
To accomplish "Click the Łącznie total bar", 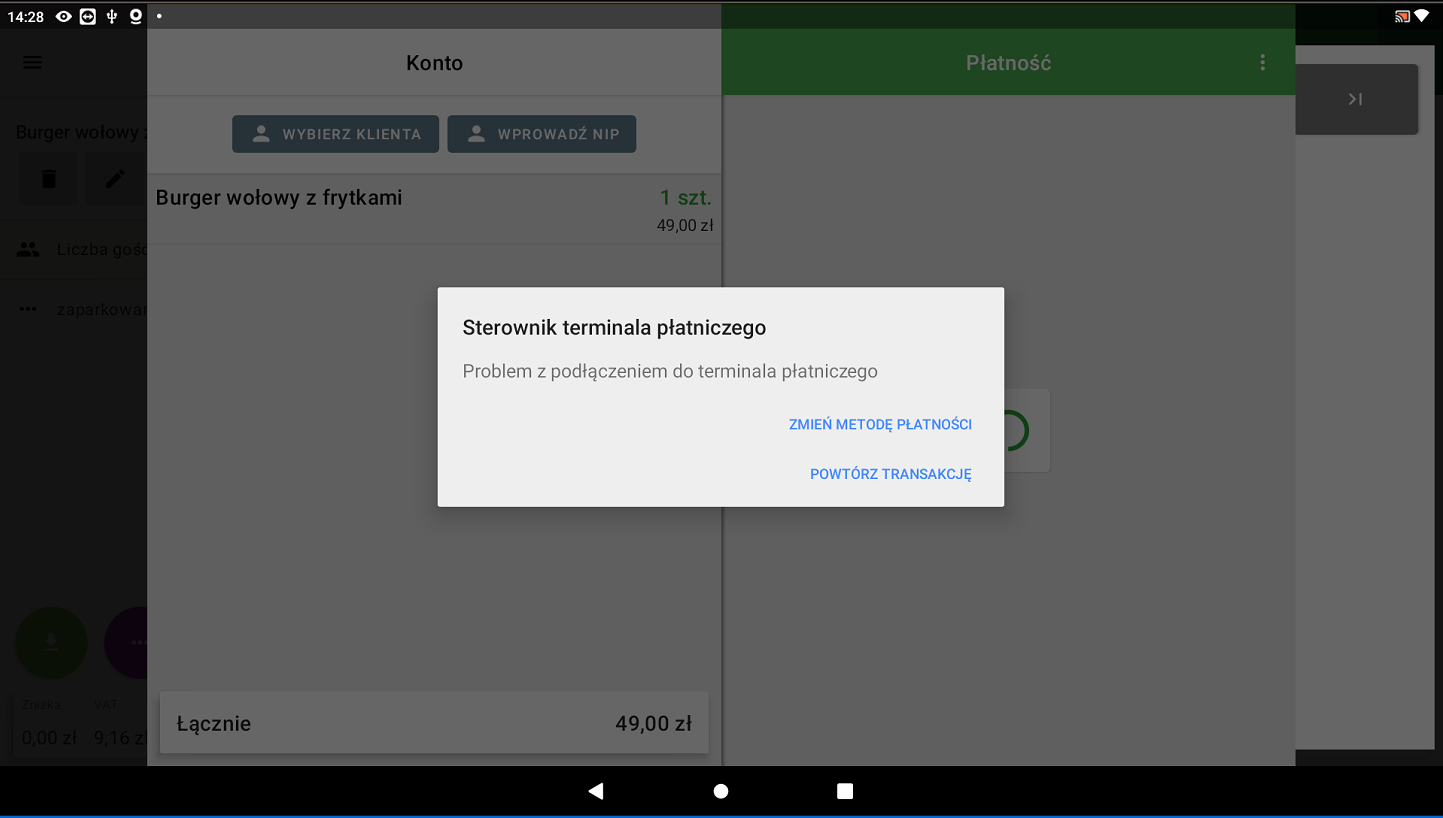I will tap(434, 723).
